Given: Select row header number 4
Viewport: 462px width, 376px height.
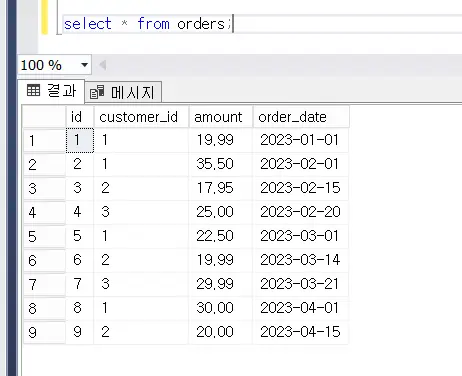Looking at the screenshot, I should click(44, 213).
